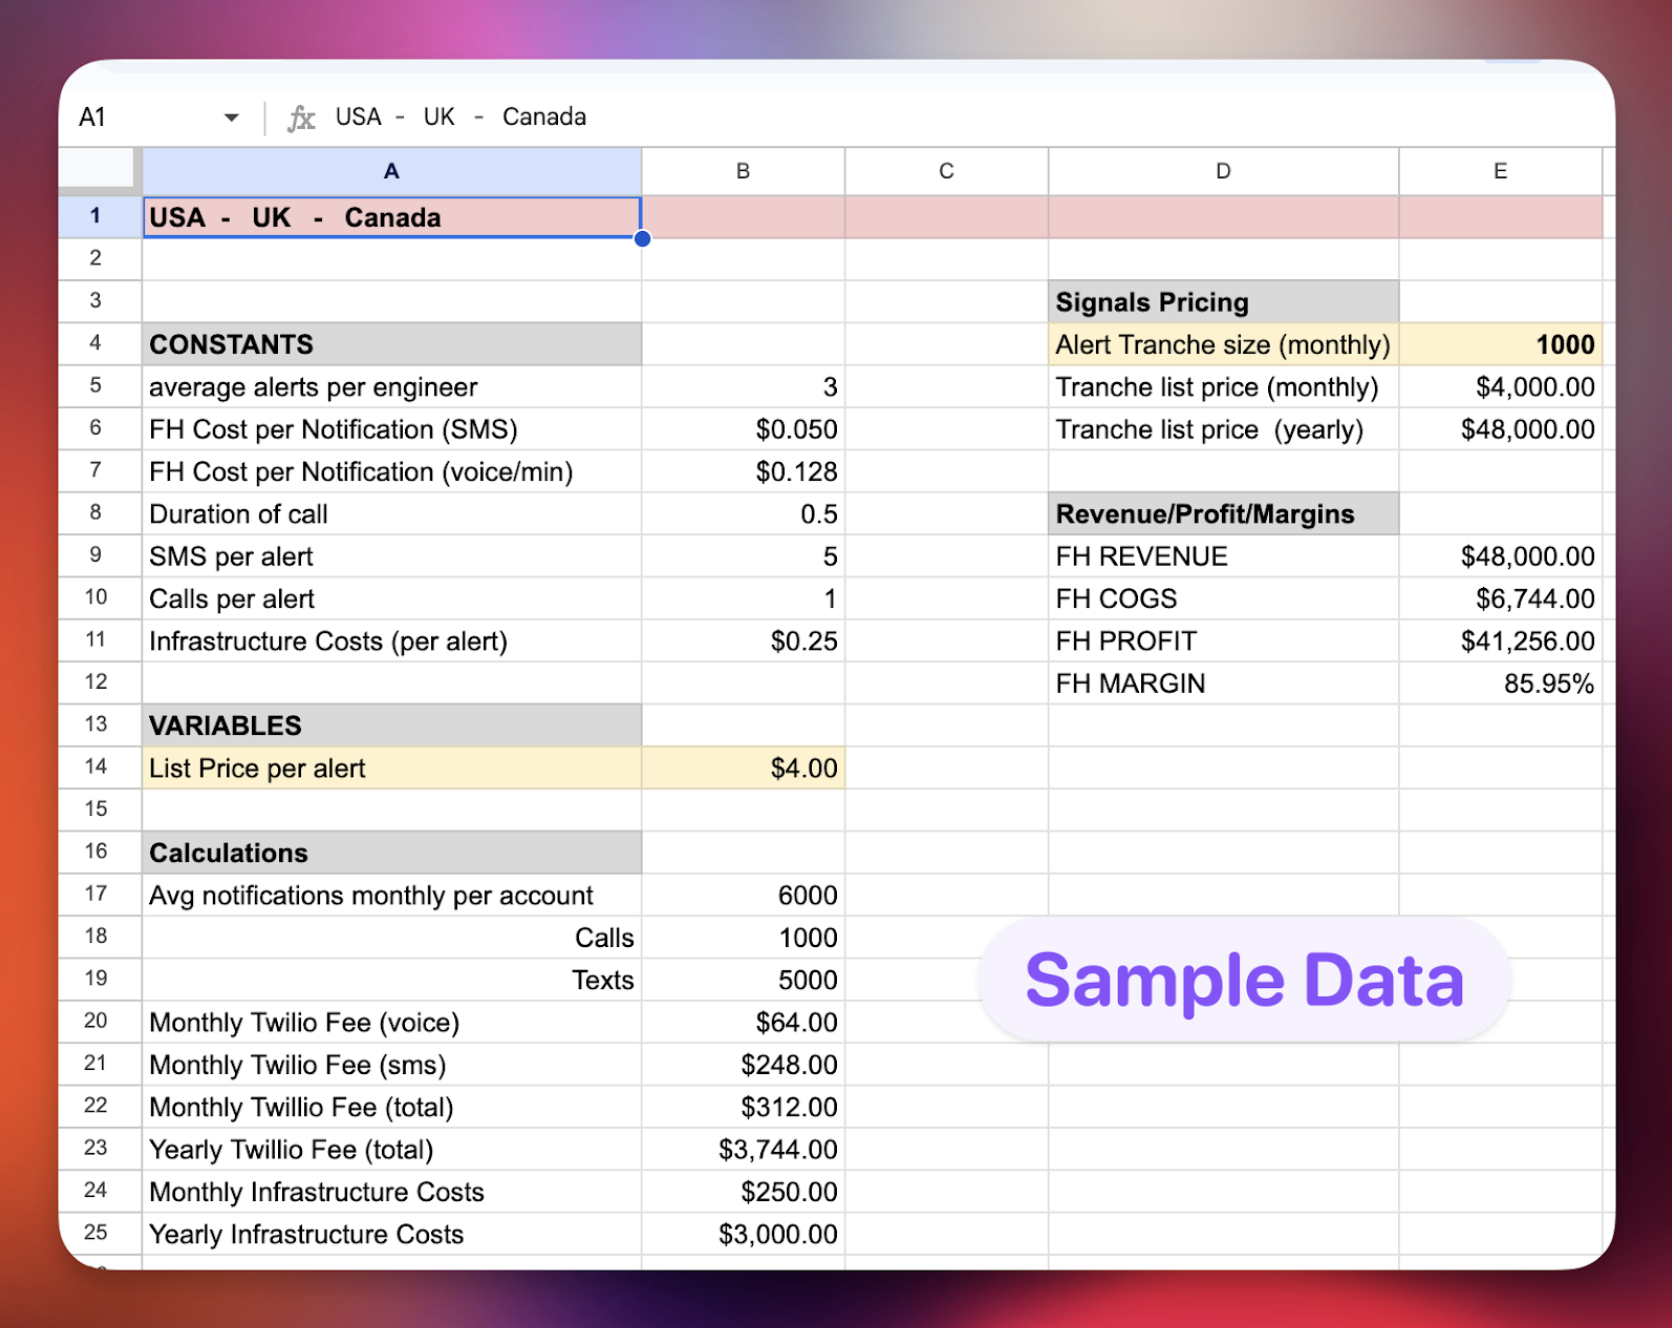Click 'Monthly Infrastructure Costs' cell

pyautogui.click(x=392, y=1191)
